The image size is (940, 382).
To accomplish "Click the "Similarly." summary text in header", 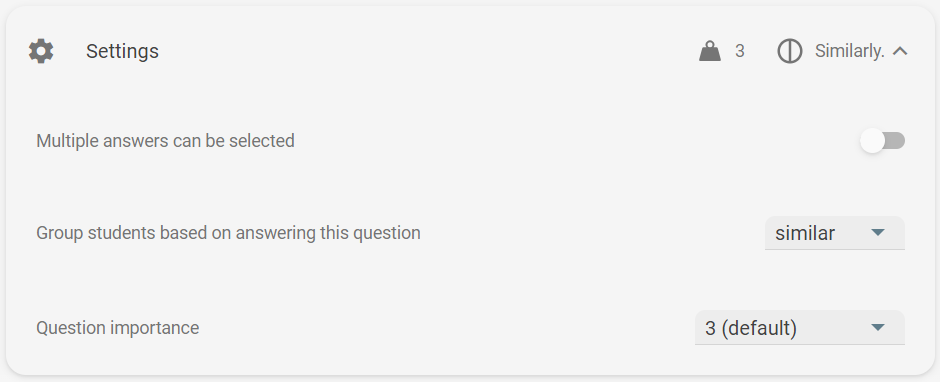I will (849, 52).
